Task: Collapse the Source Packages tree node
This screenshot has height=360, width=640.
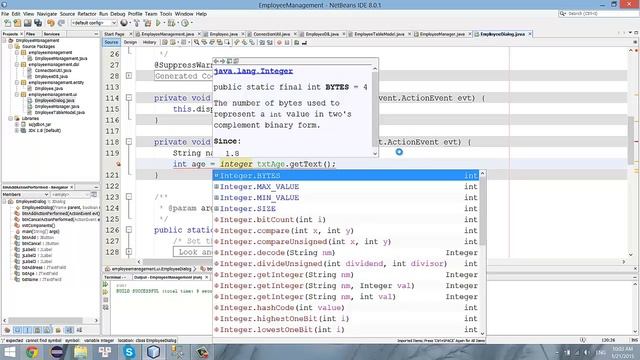Action: [x=11, y=47]
